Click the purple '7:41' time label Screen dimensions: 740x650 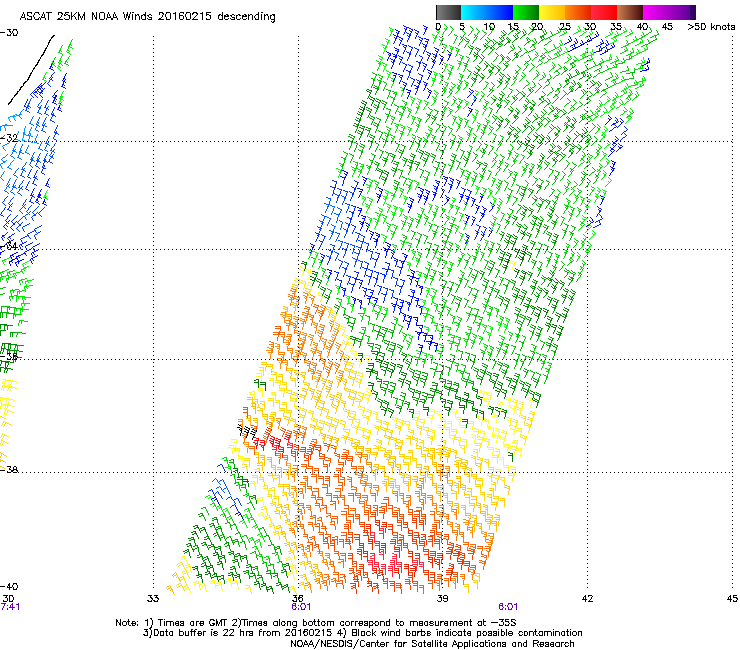click(10, 607)
